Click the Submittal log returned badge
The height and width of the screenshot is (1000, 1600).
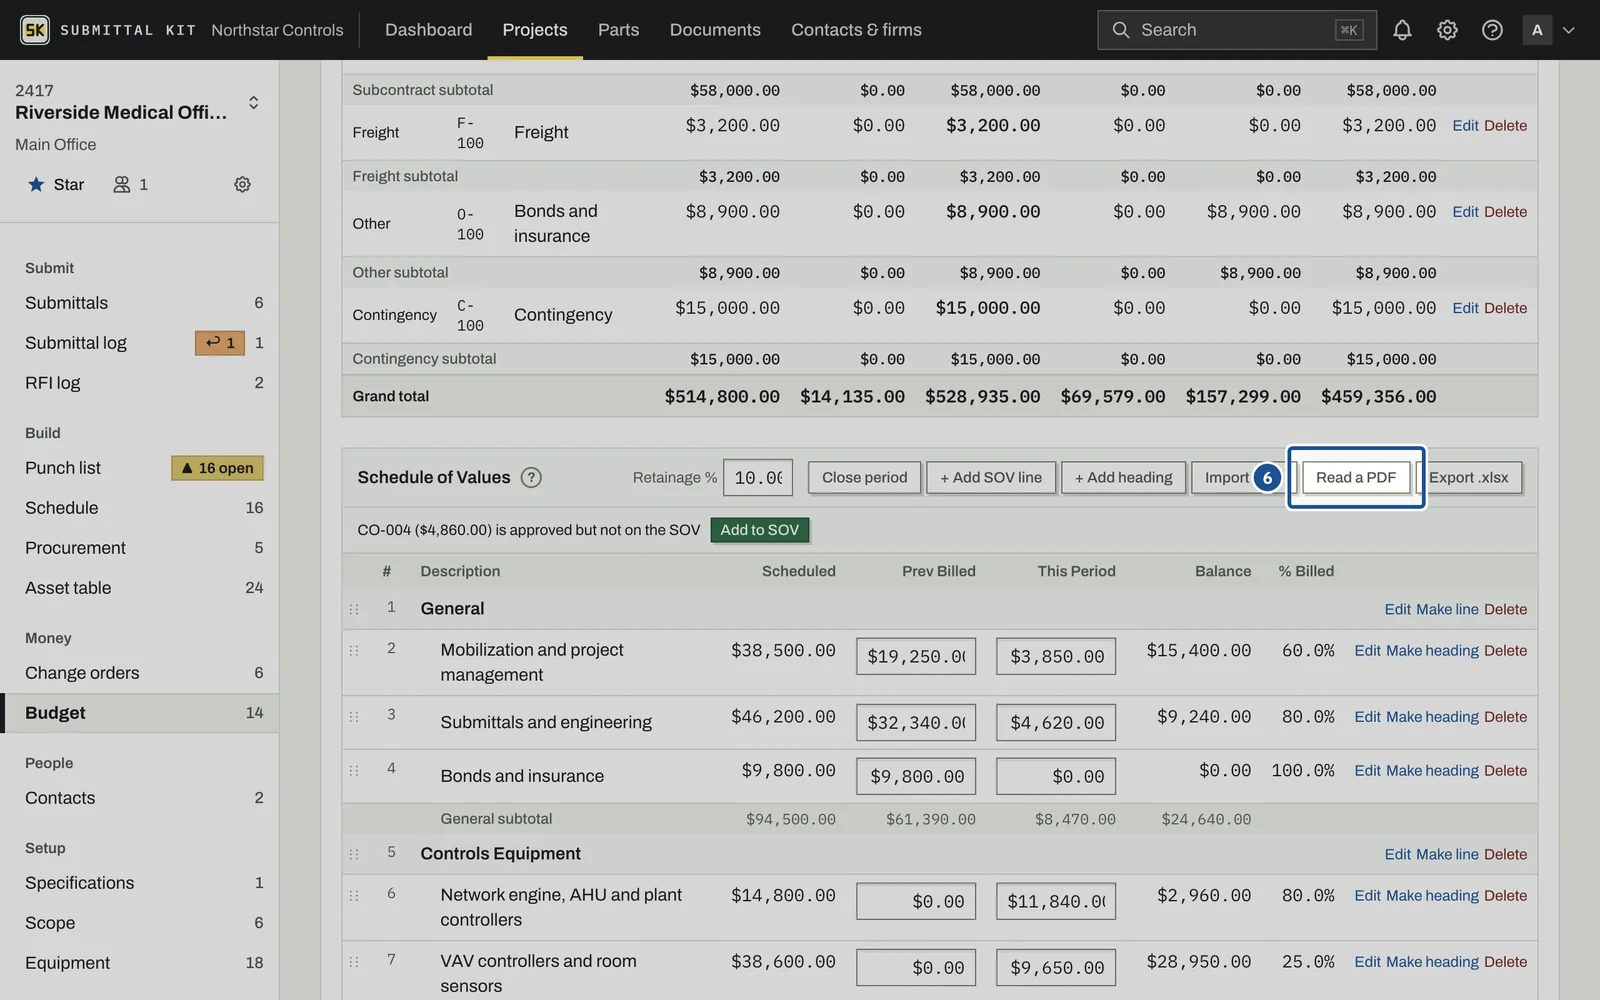pyautogui.click(x=219, y=343)
